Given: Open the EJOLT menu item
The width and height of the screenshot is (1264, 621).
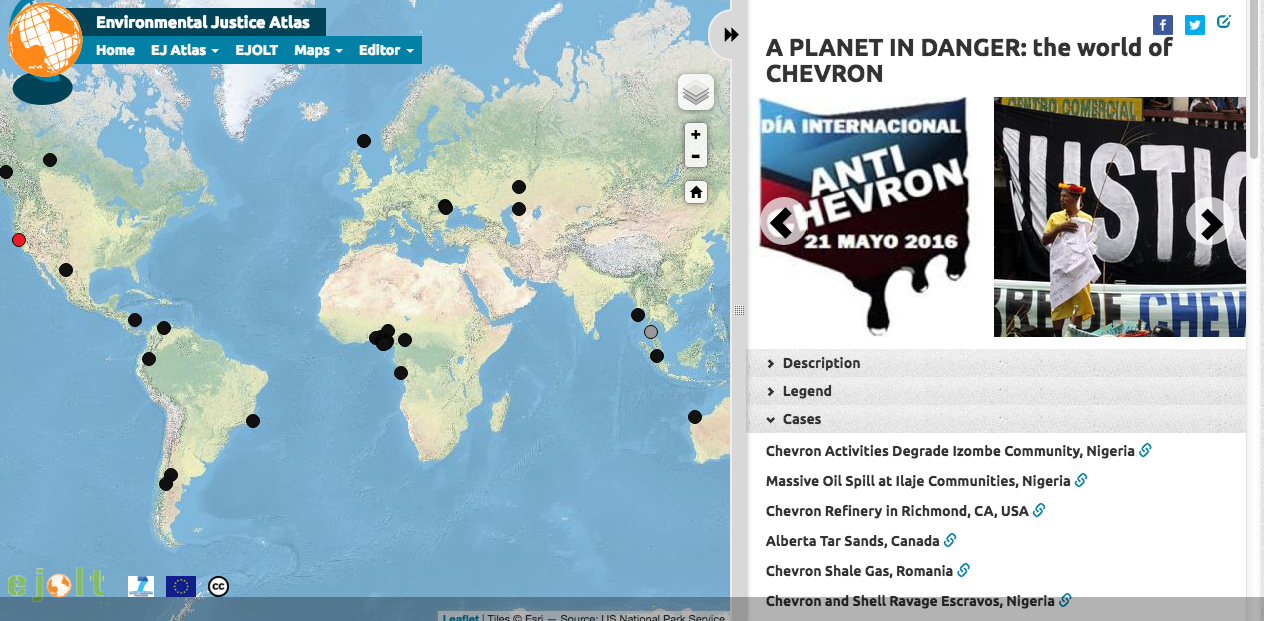Looking at the screenshot, I should 256,50.
